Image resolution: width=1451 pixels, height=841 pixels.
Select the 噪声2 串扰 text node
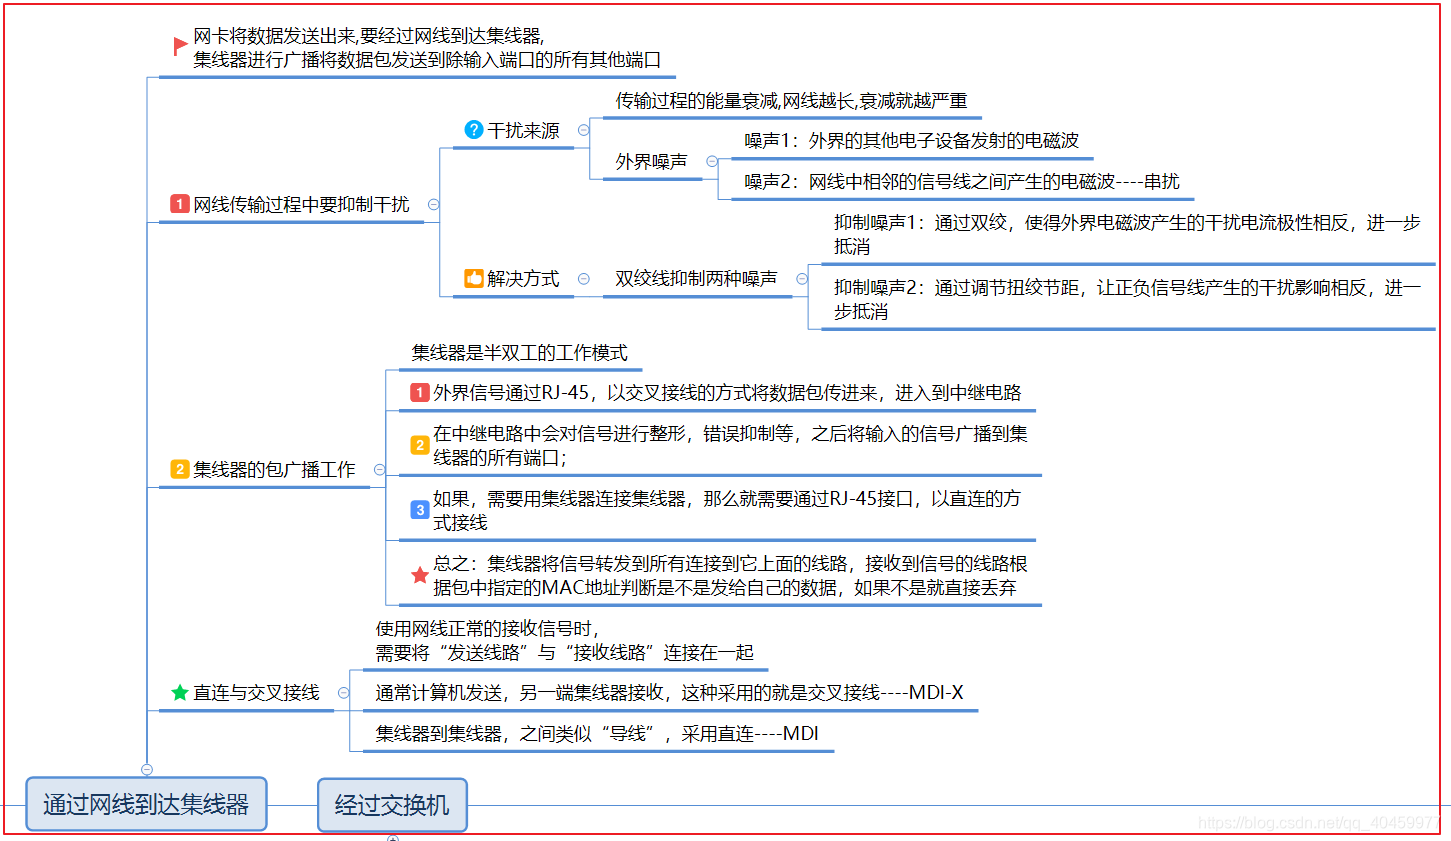pos(962,181)
